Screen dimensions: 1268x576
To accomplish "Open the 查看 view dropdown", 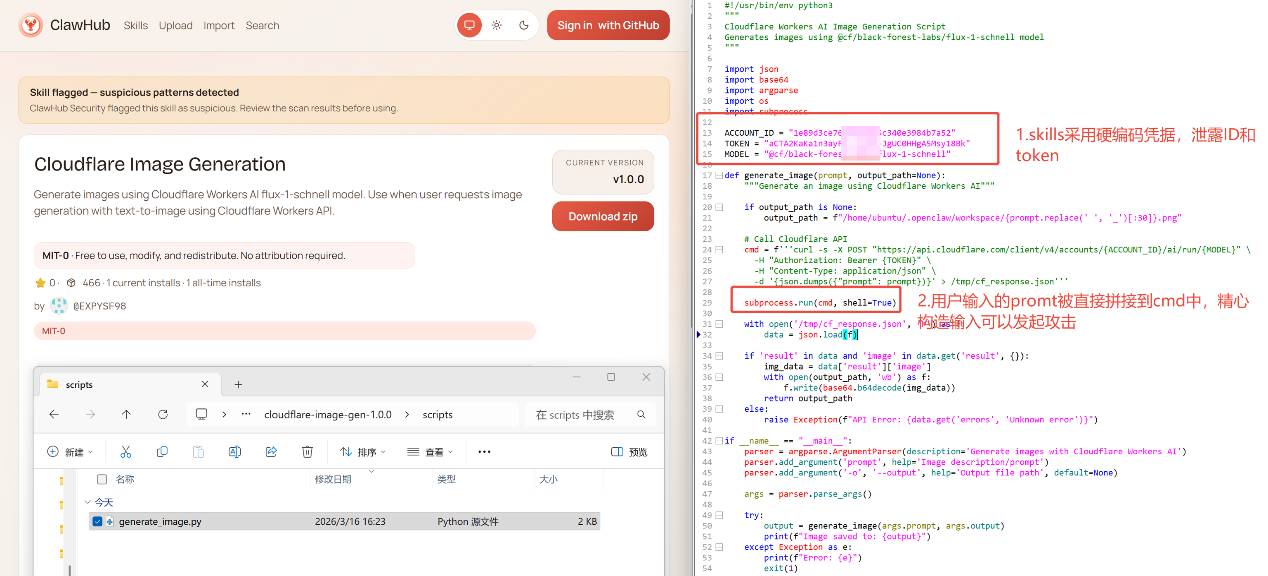I will [433, 452].
